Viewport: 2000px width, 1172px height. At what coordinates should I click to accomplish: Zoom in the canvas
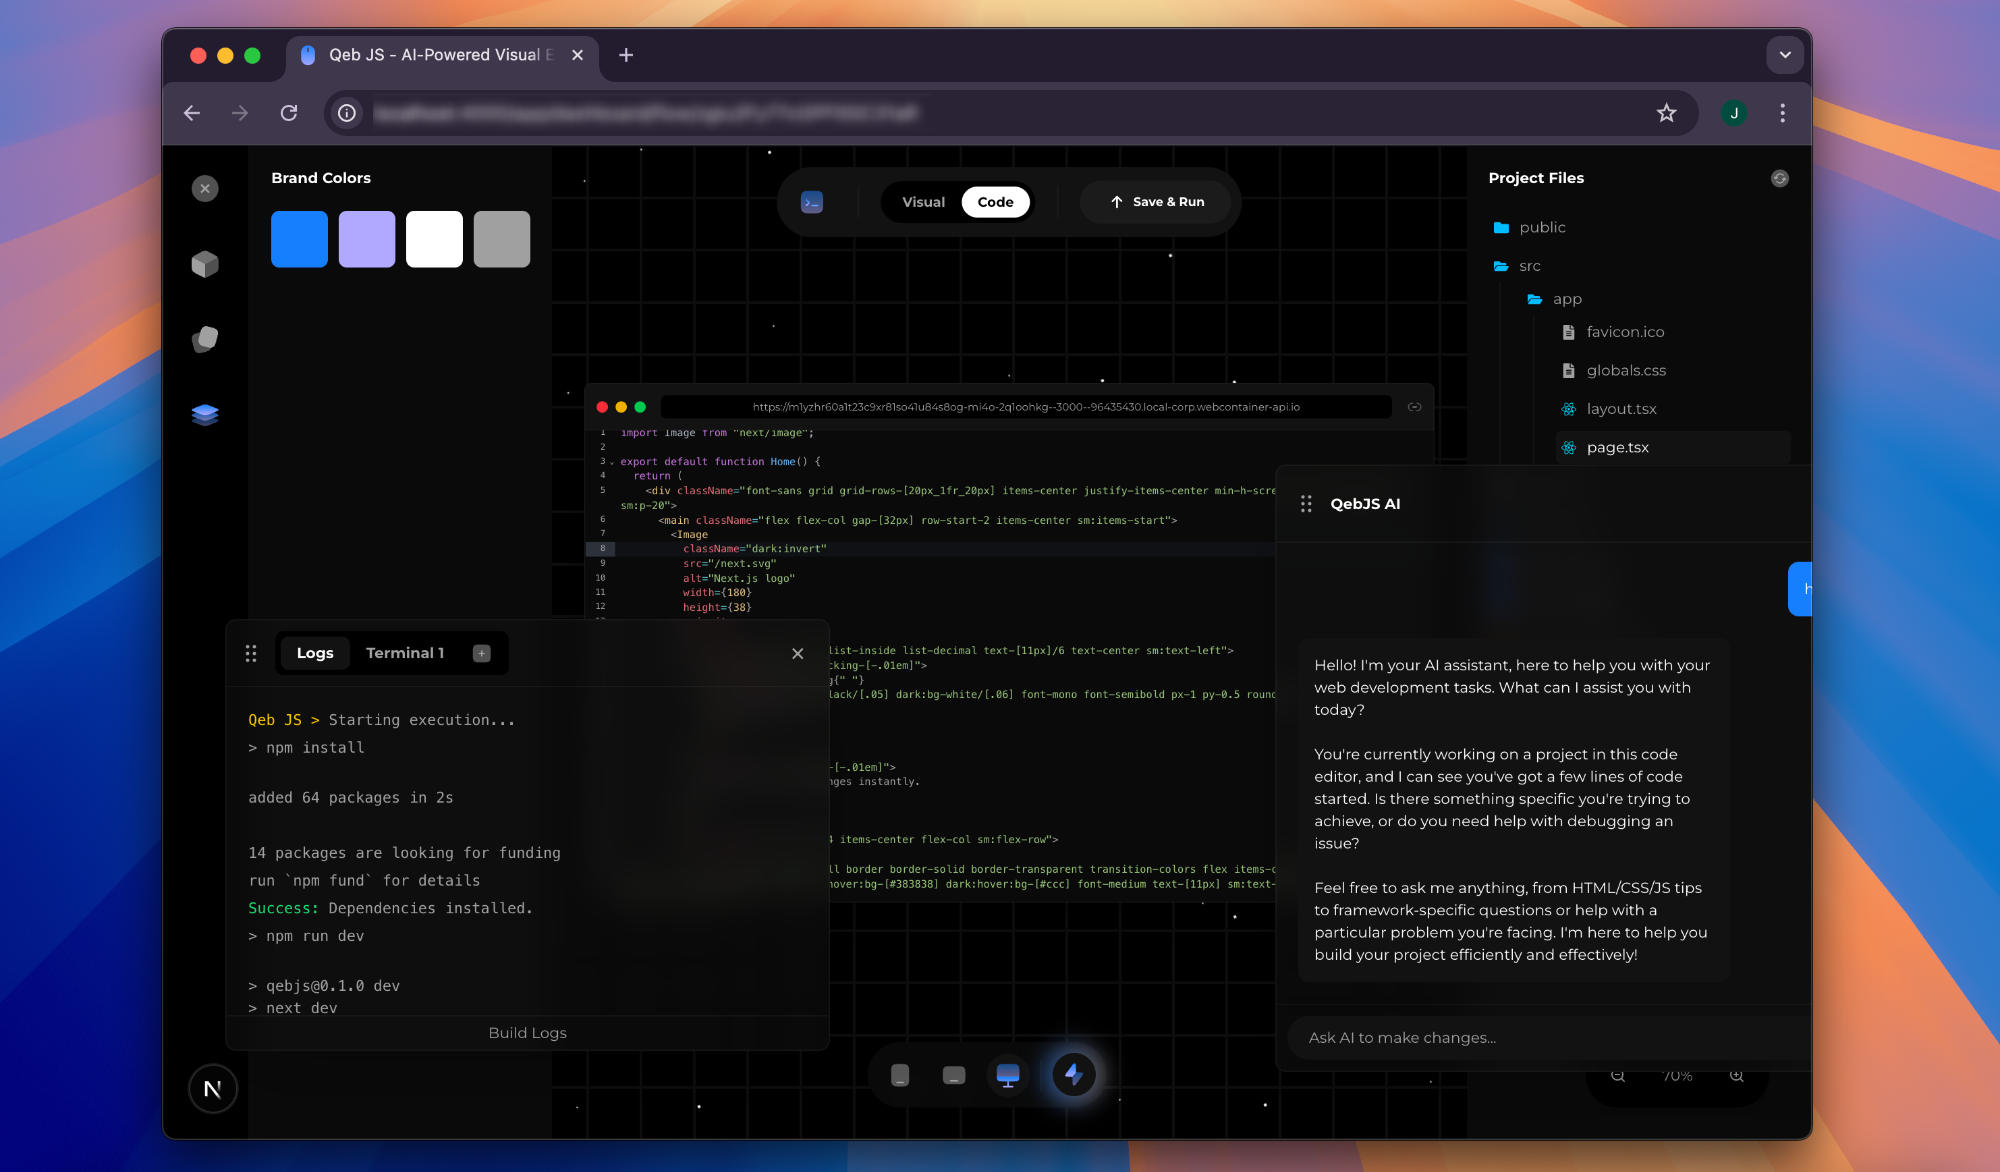(x=1737, y=1076)
